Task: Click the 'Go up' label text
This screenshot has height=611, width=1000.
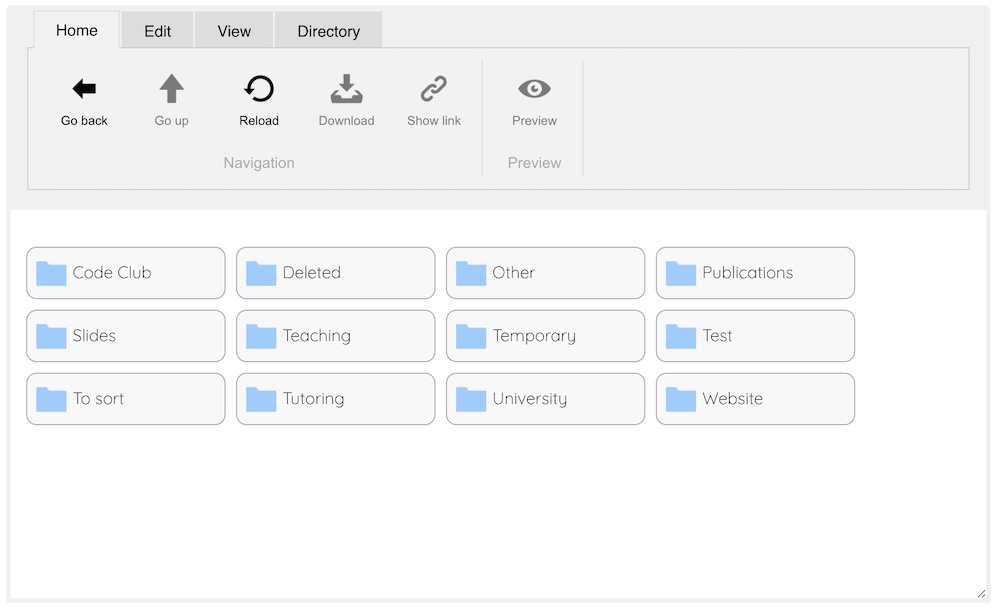Action: click(172, 121)
